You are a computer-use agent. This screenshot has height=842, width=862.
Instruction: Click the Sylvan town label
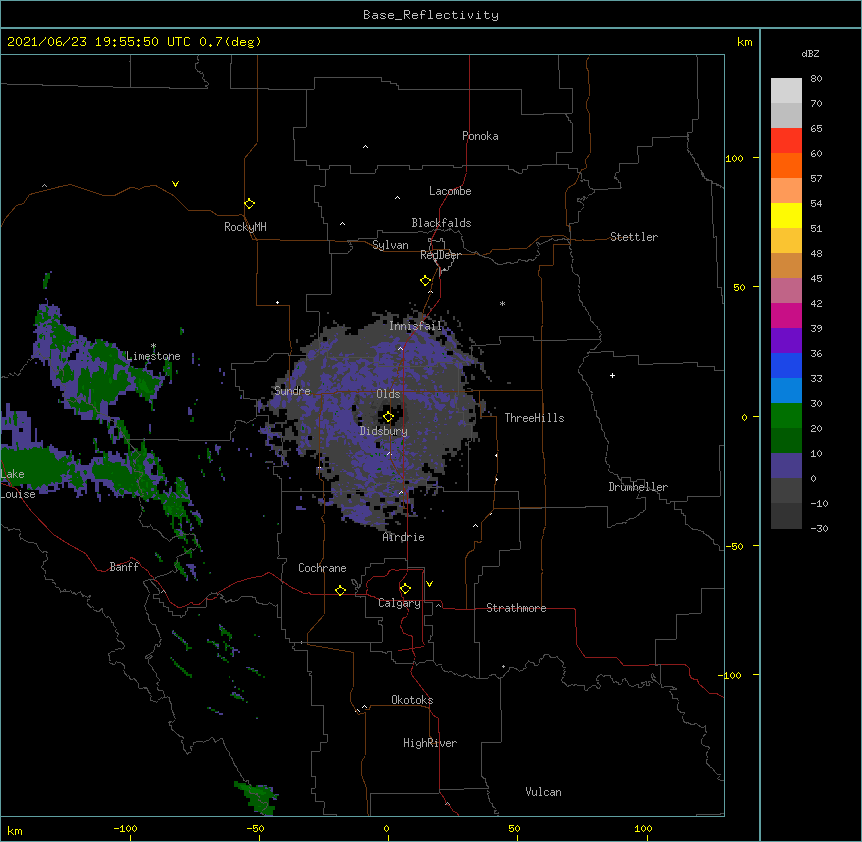coord(390,245)
